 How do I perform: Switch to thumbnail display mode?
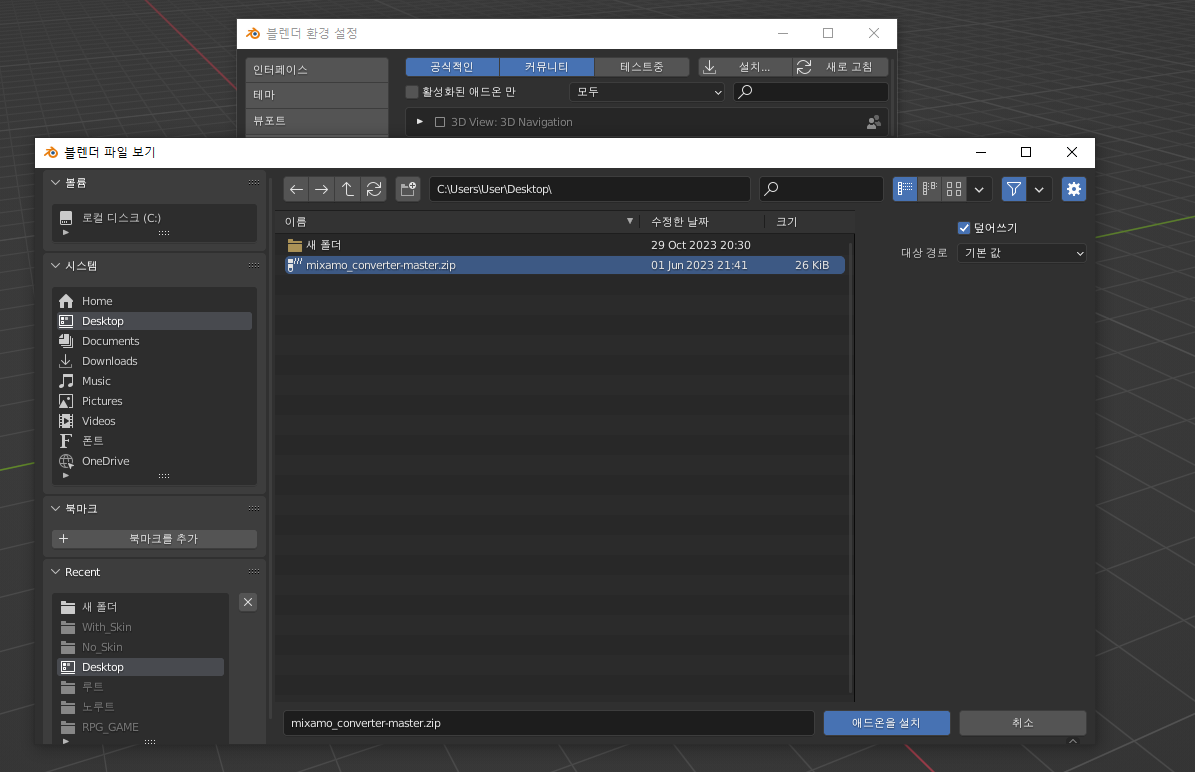[x=953, y=189]
